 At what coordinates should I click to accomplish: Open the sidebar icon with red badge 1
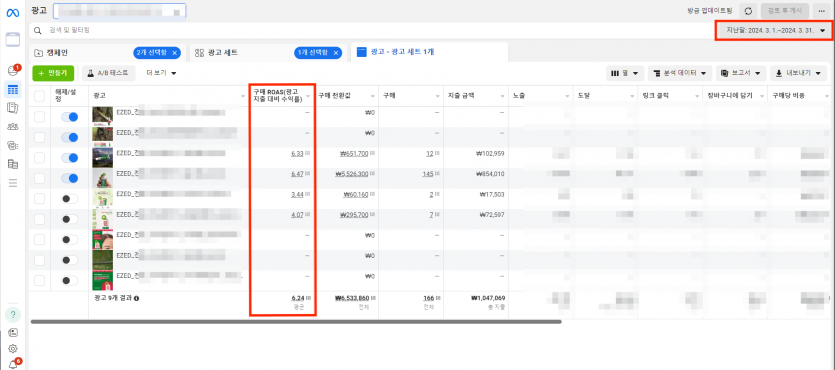[x=13, y=71]
